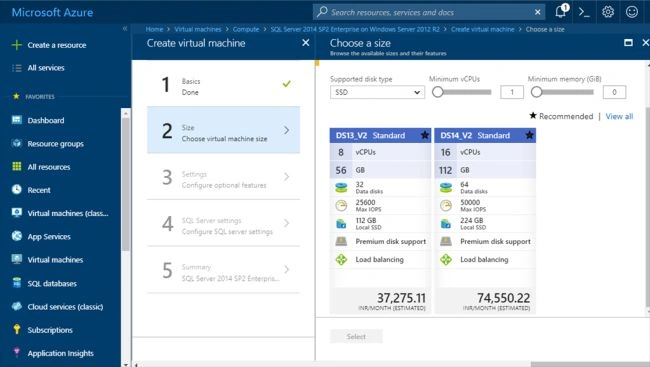
Task: Expand step 4 SQL Server settings chevron
Action: click(x=286, y=223)
